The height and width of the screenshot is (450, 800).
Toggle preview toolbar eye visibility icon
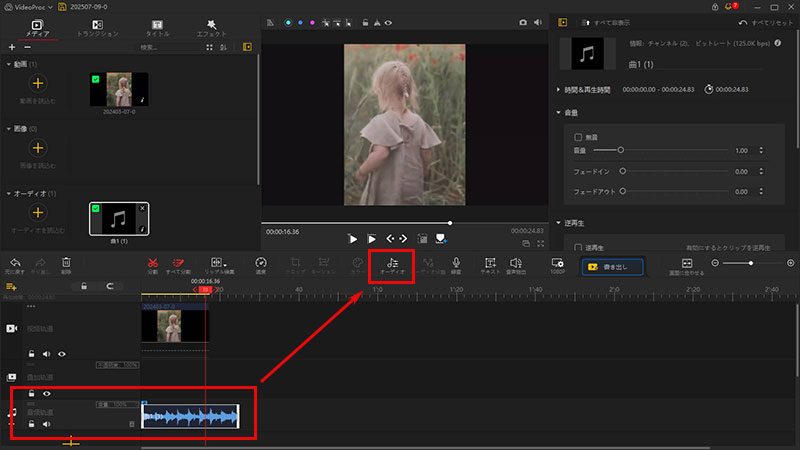coord(388,22)
